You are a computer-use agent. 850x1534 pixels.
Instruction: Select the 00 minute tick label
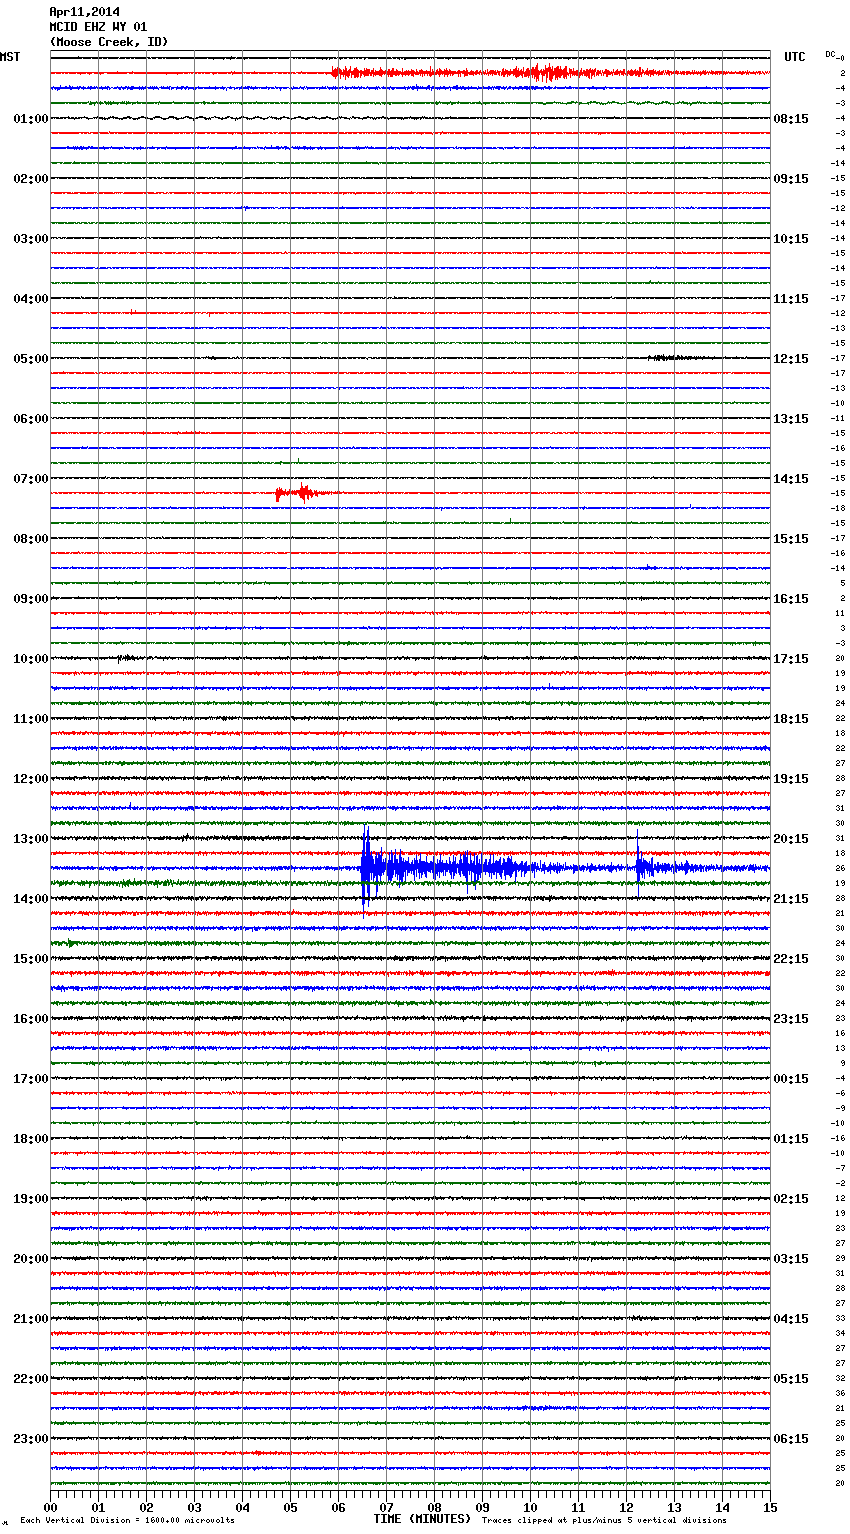click(x=50, y=1507)
